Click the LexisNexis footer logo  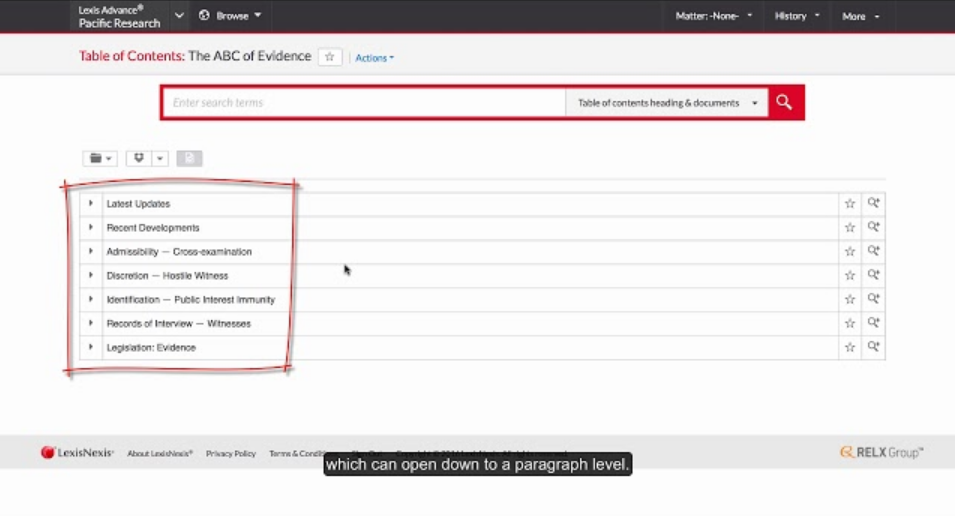(x=77, y=453)
